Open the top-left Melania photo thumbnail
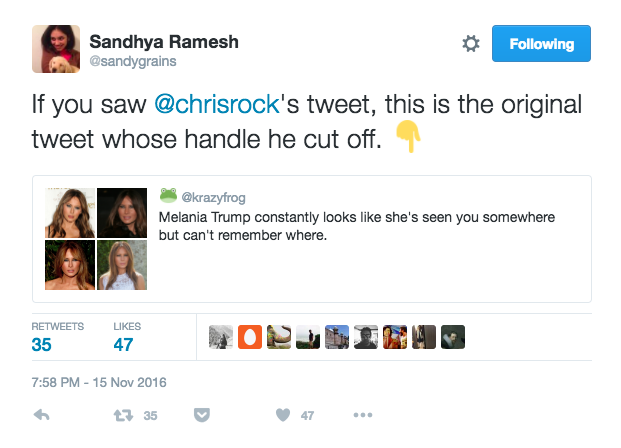Image resolution: width=621 pixels, height=448 pixels. 70,213
